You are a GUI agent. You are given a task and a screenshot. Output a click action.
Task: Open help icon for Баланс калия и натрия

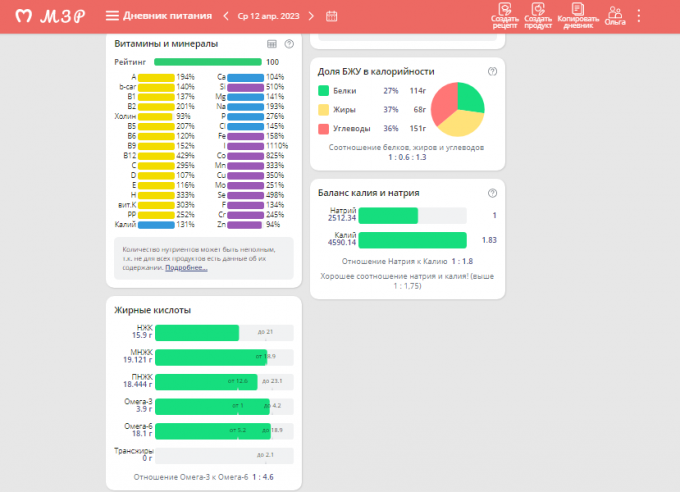point(492,193)
